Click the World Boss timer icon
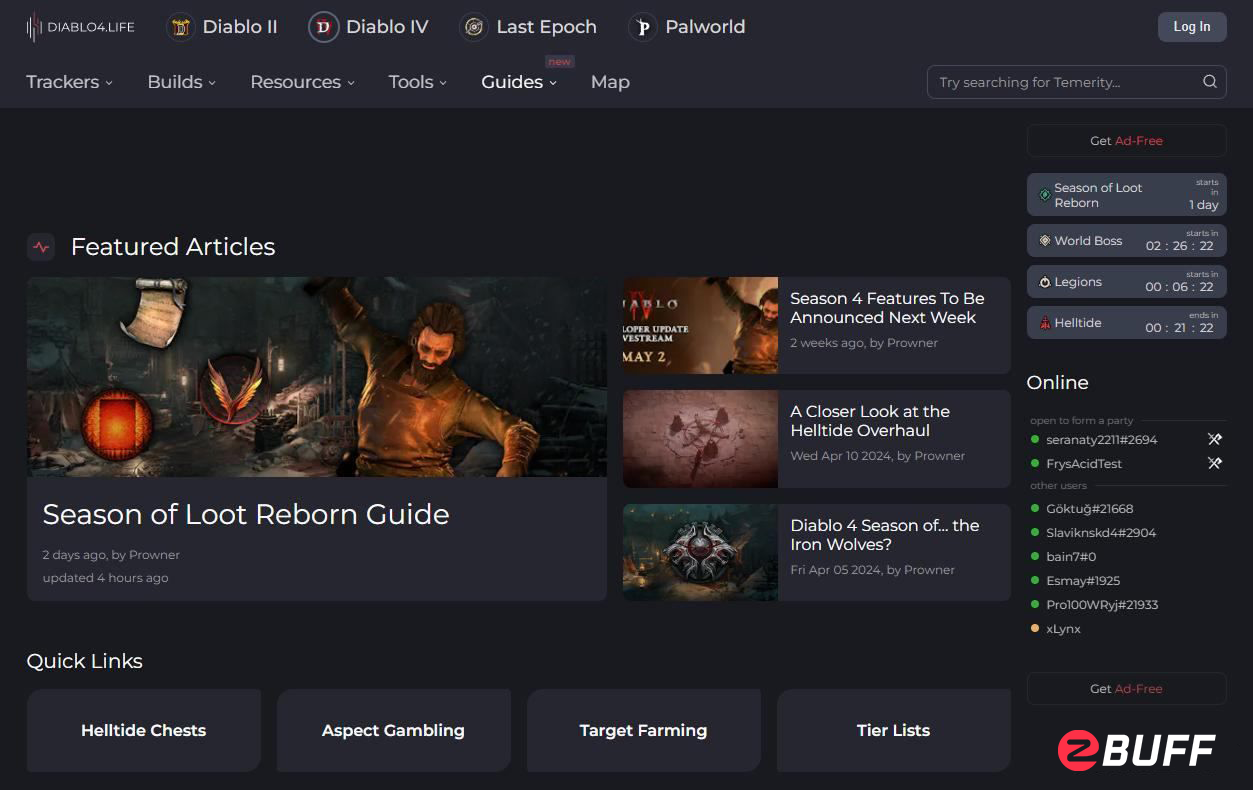The image size is (1253, 790). tap(1045, 241)
